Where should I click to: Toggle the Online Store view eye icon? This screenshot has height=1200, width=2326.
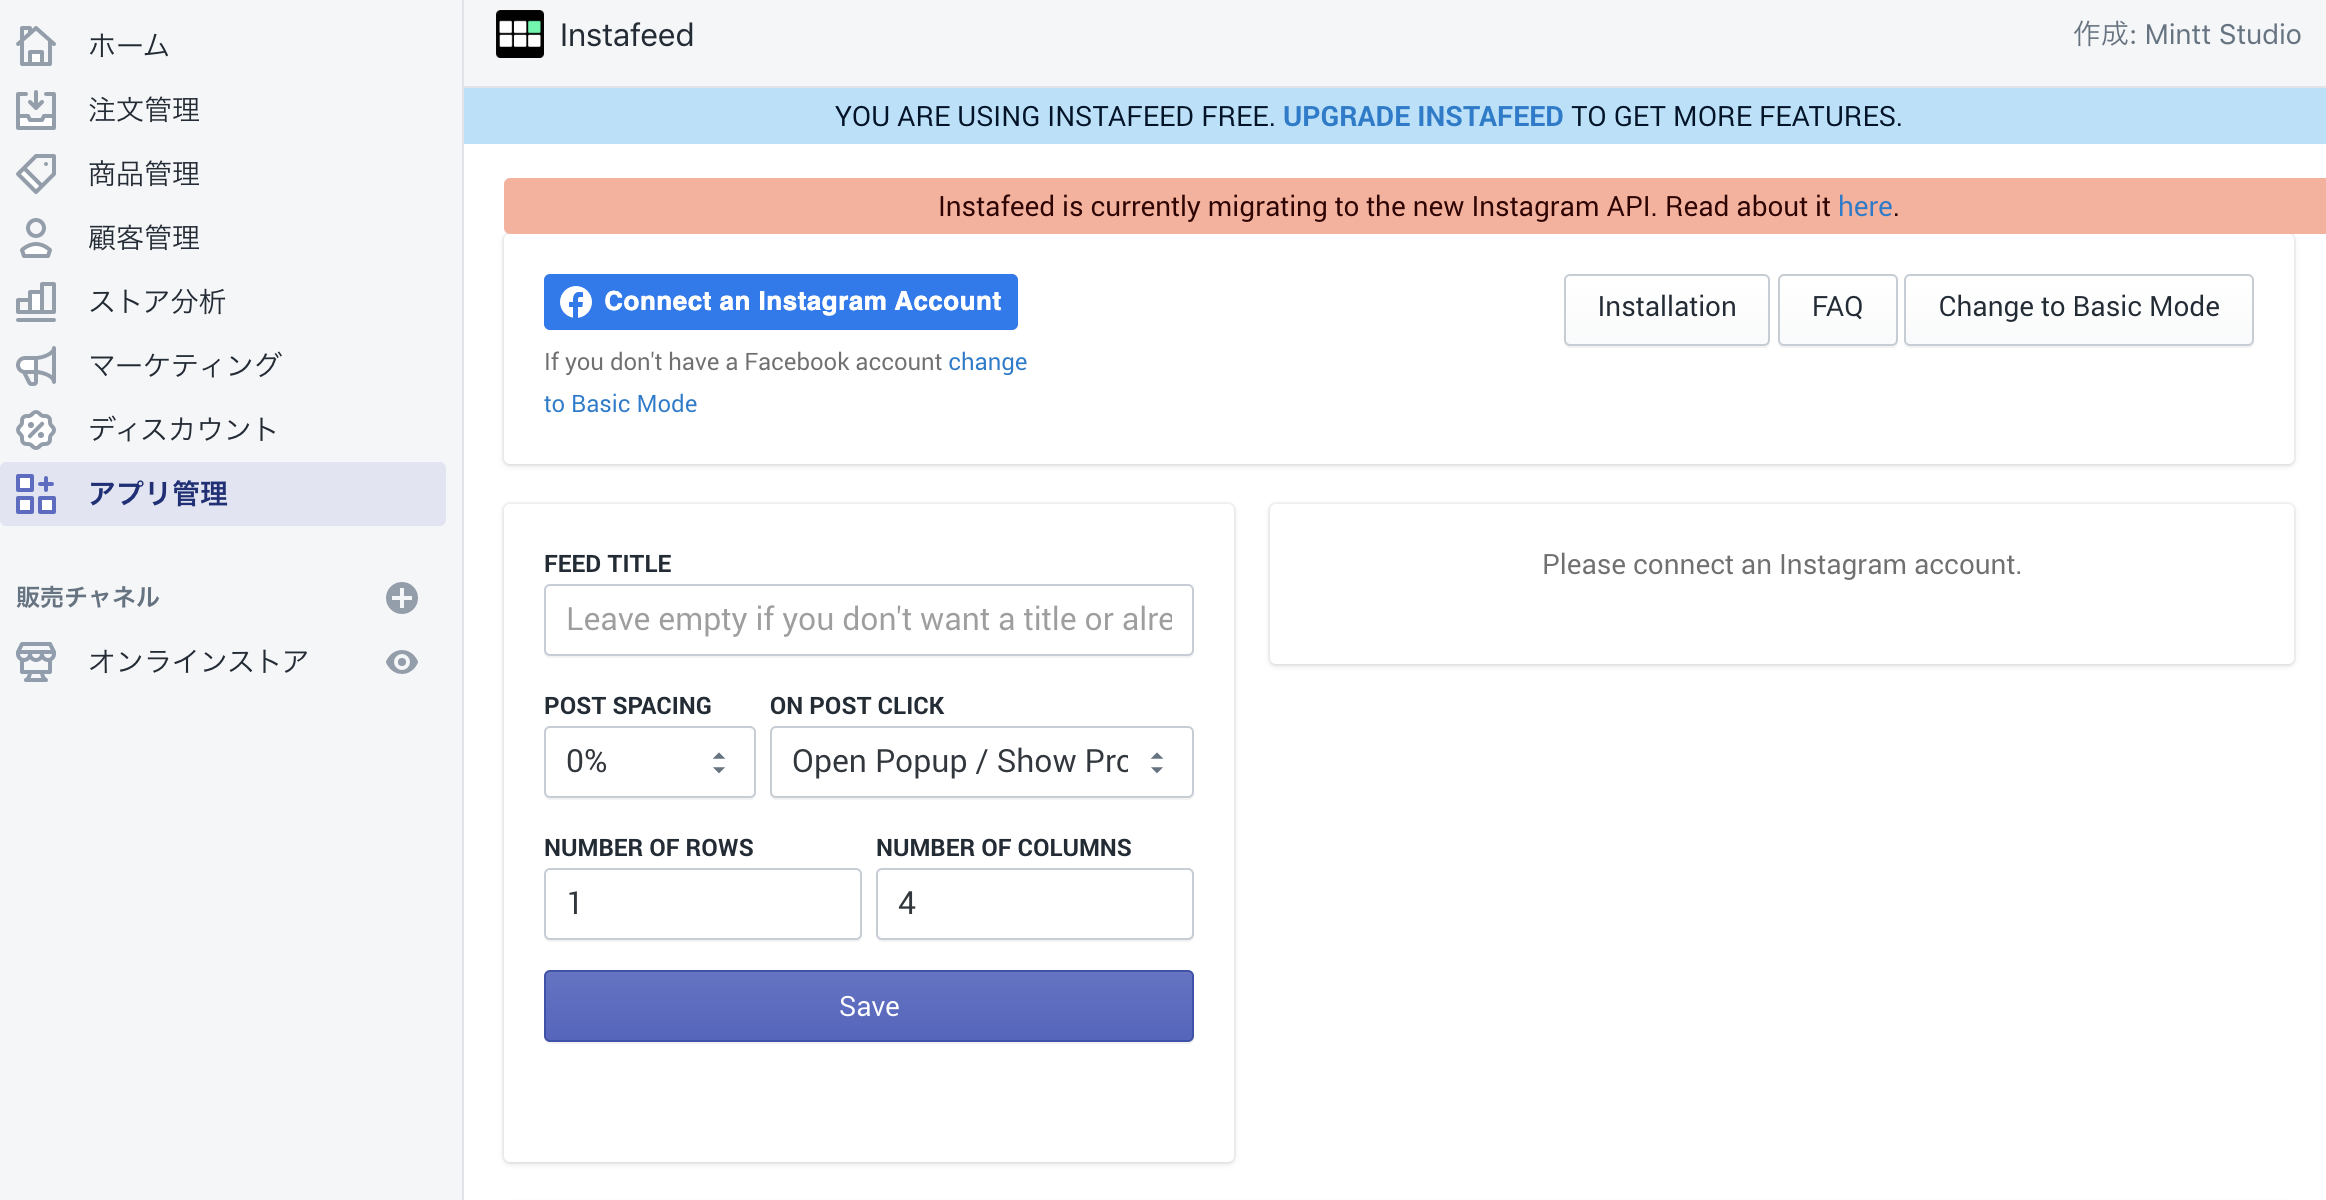click(x=402, y=662)
